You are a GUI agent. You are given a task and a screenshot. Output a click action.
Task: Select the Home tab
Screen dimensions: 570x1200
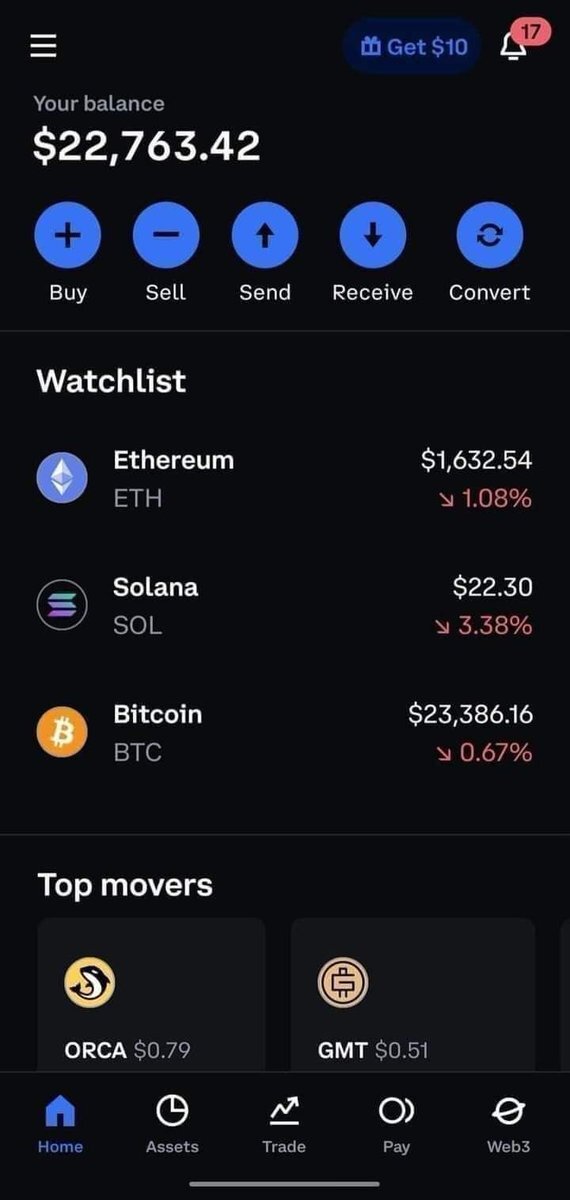coord(60,1125)
